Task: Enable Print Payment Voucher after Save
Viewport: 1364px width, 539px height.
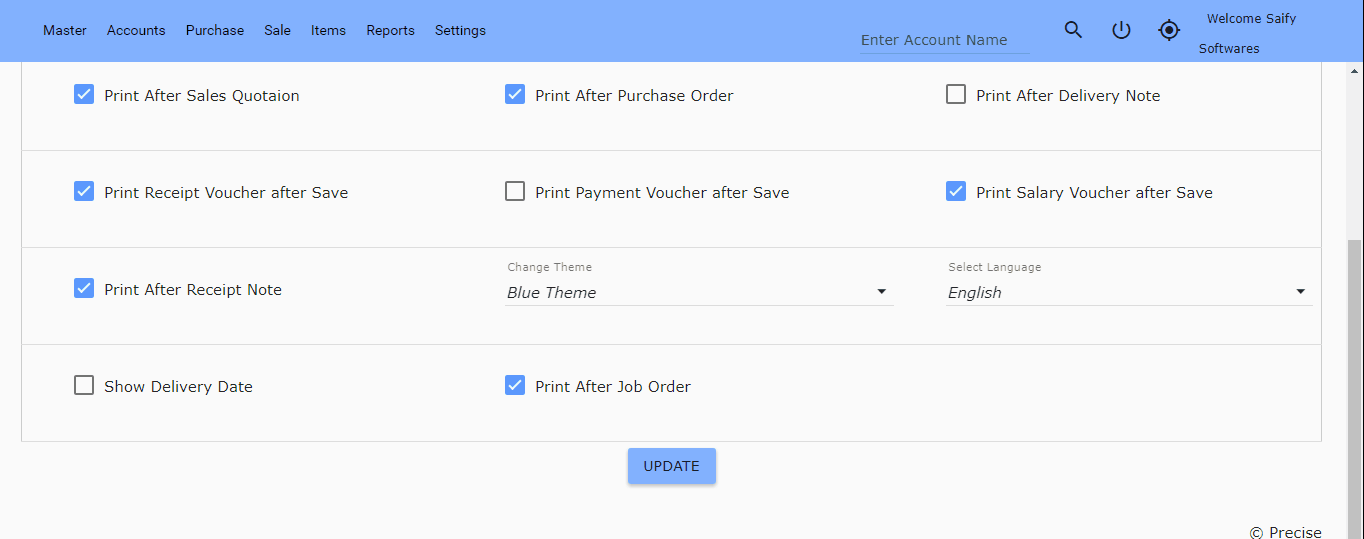Action: pos(515,192)
